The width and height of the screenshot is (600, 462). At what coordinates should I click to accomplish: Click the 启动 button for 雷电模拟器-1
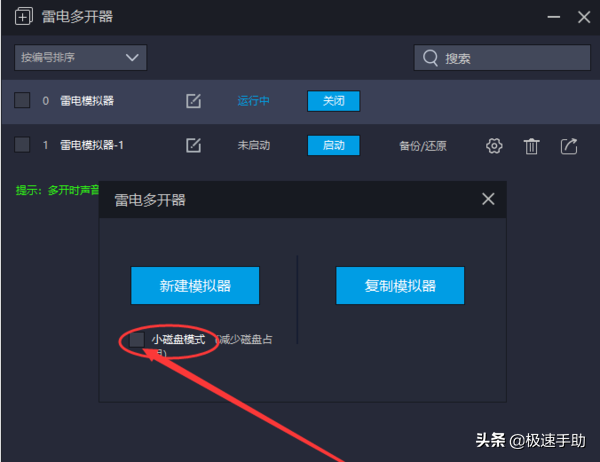(x=334, y=145)
